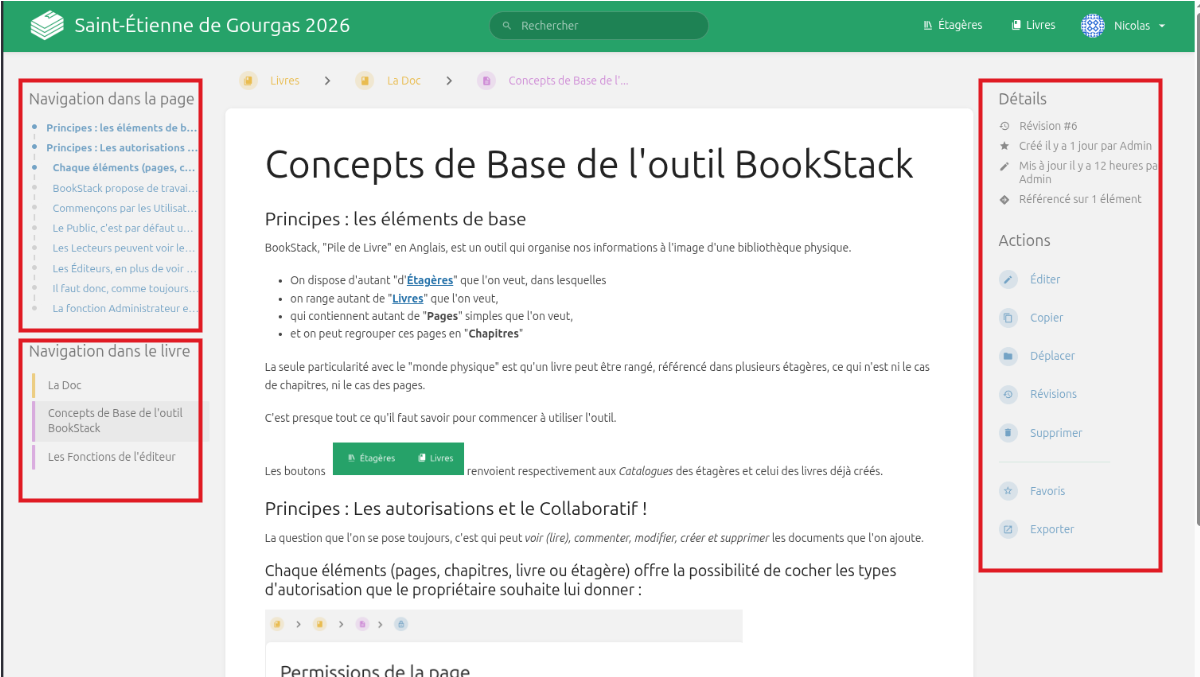Click the La Doc breadcrumb link
The image size is (1200, 677).
(x=403, y=81)
